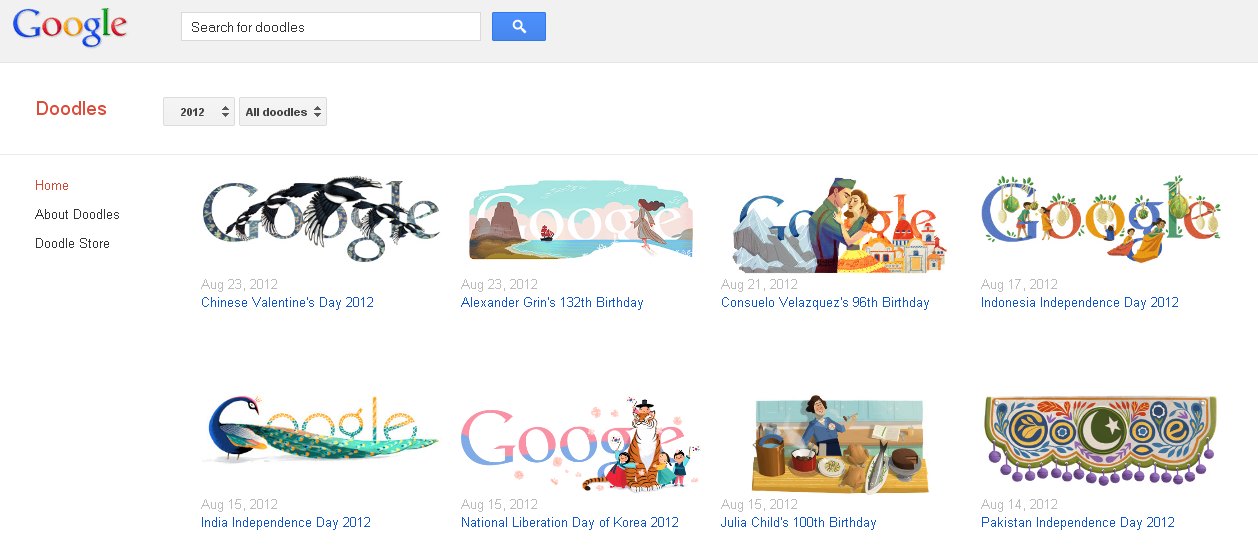Click the Google logo in header
The height and width of the screenshot is (548, 1258).
[x=70, y=28]
